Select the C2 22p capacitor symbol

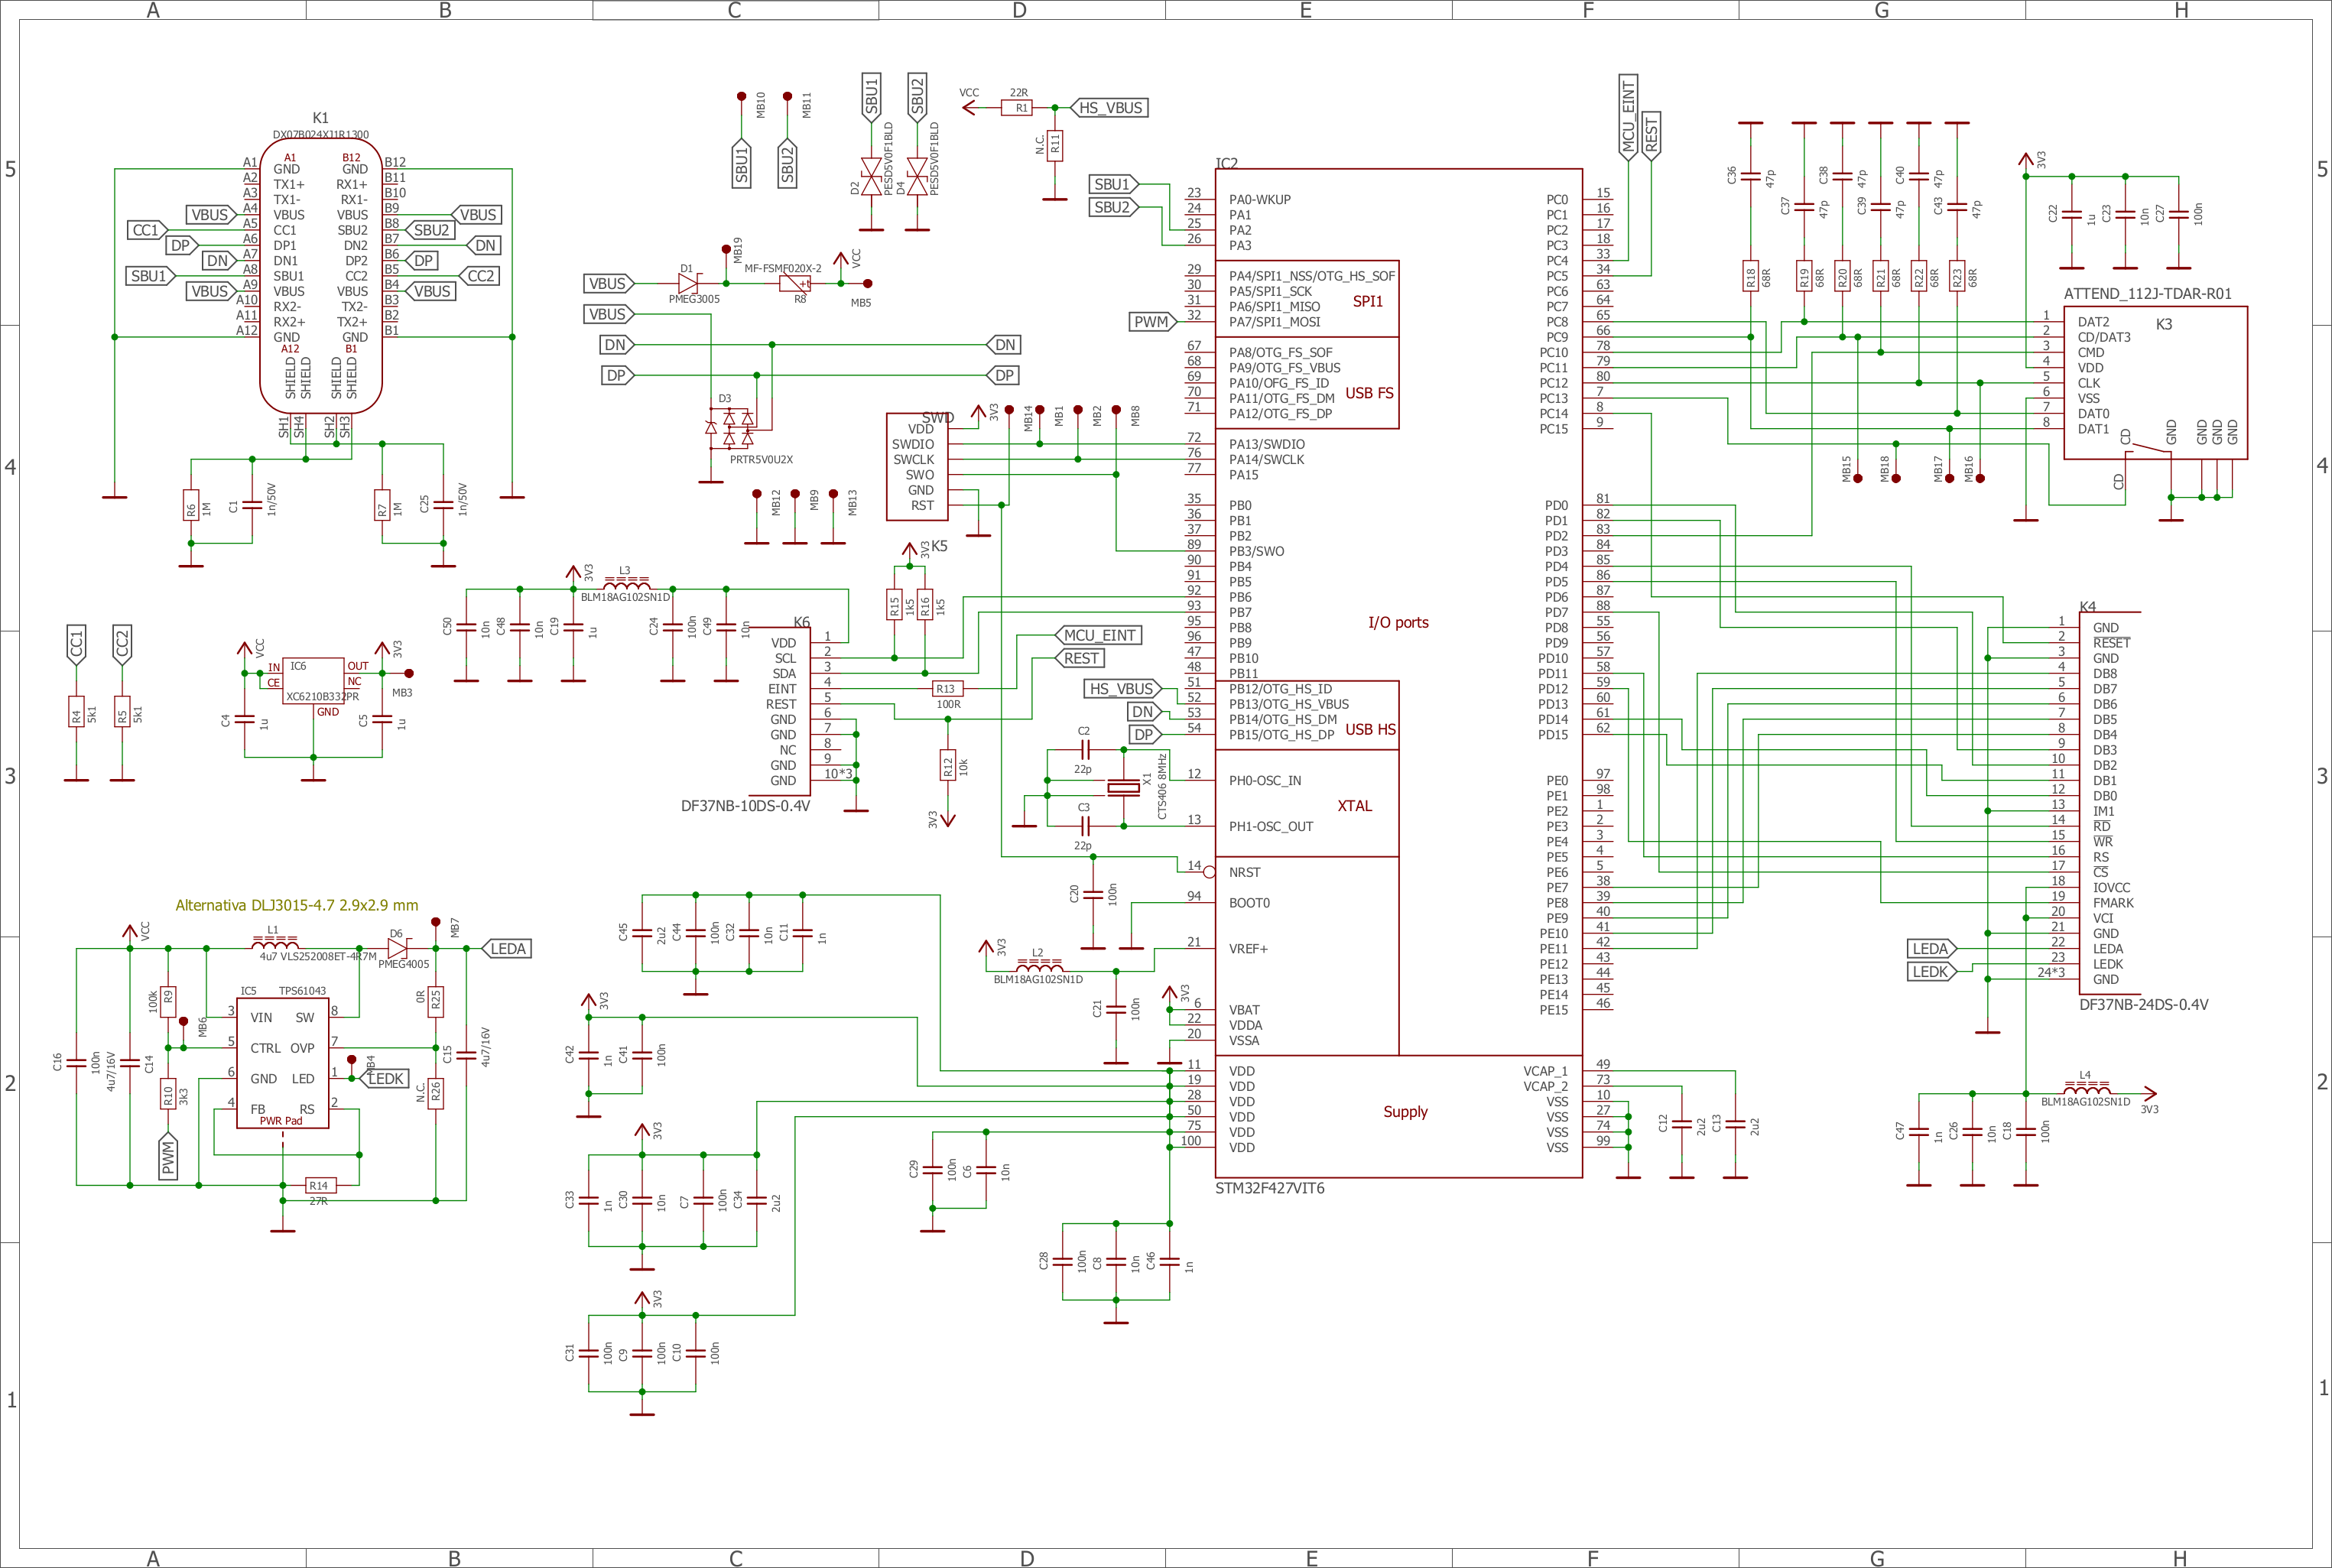(x=1086, y=750)
